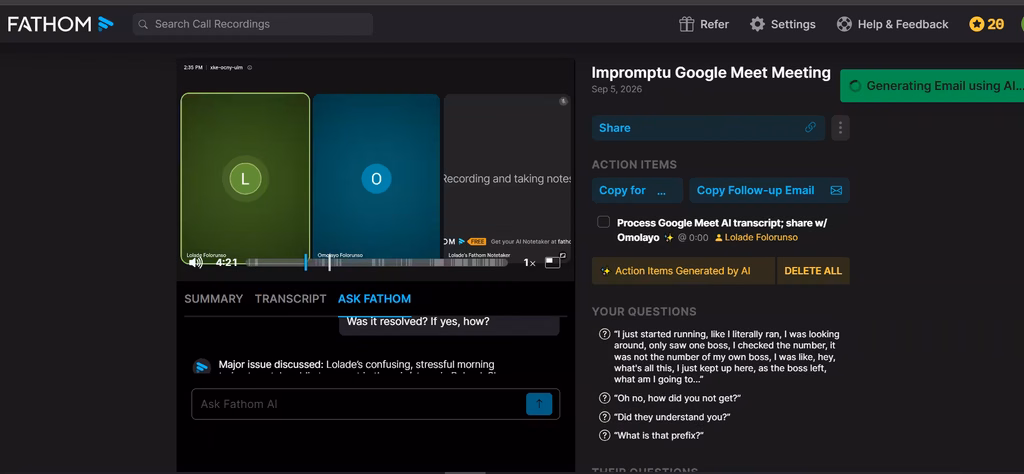
Task: Click the Generating Email using AI notification
Action: coord(932,86)
